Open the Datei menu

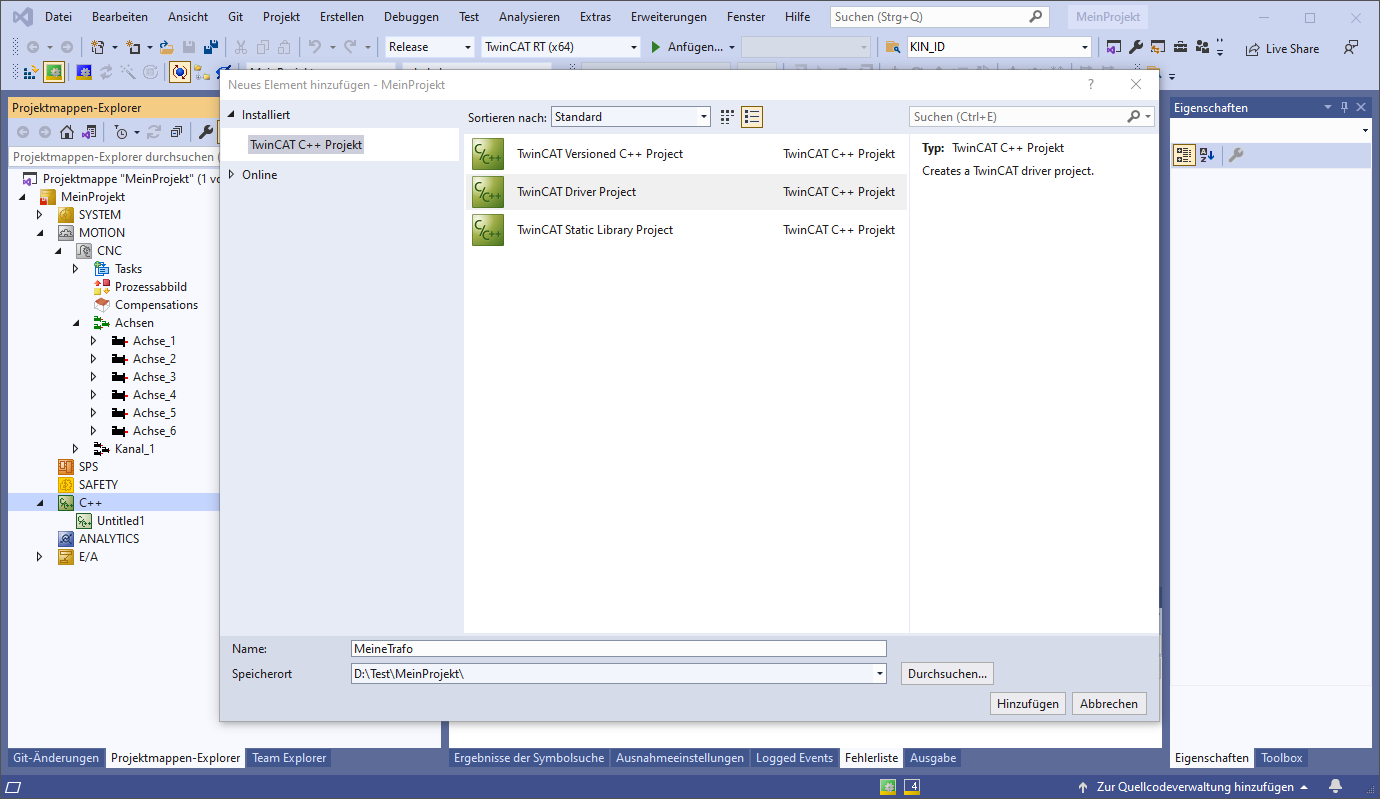59,17
